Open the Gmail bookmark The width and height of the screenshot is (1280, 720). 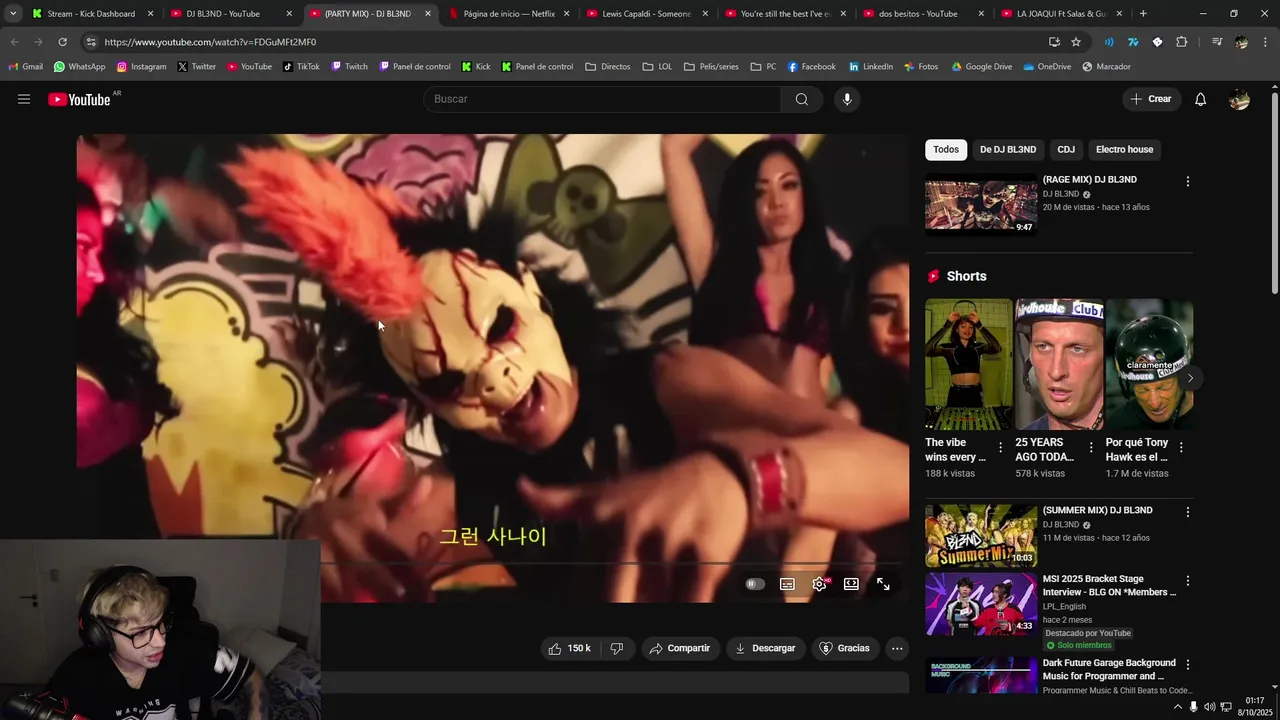tap(25, 67)
